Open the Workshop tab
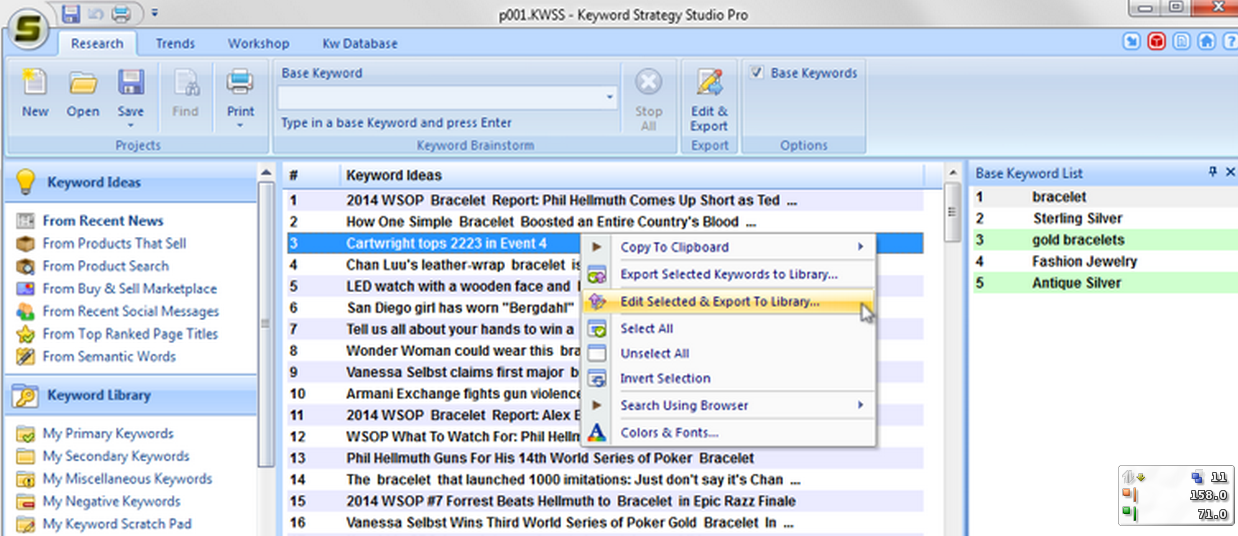Viewport: 1238px width, 536px height. click(258, 44)
